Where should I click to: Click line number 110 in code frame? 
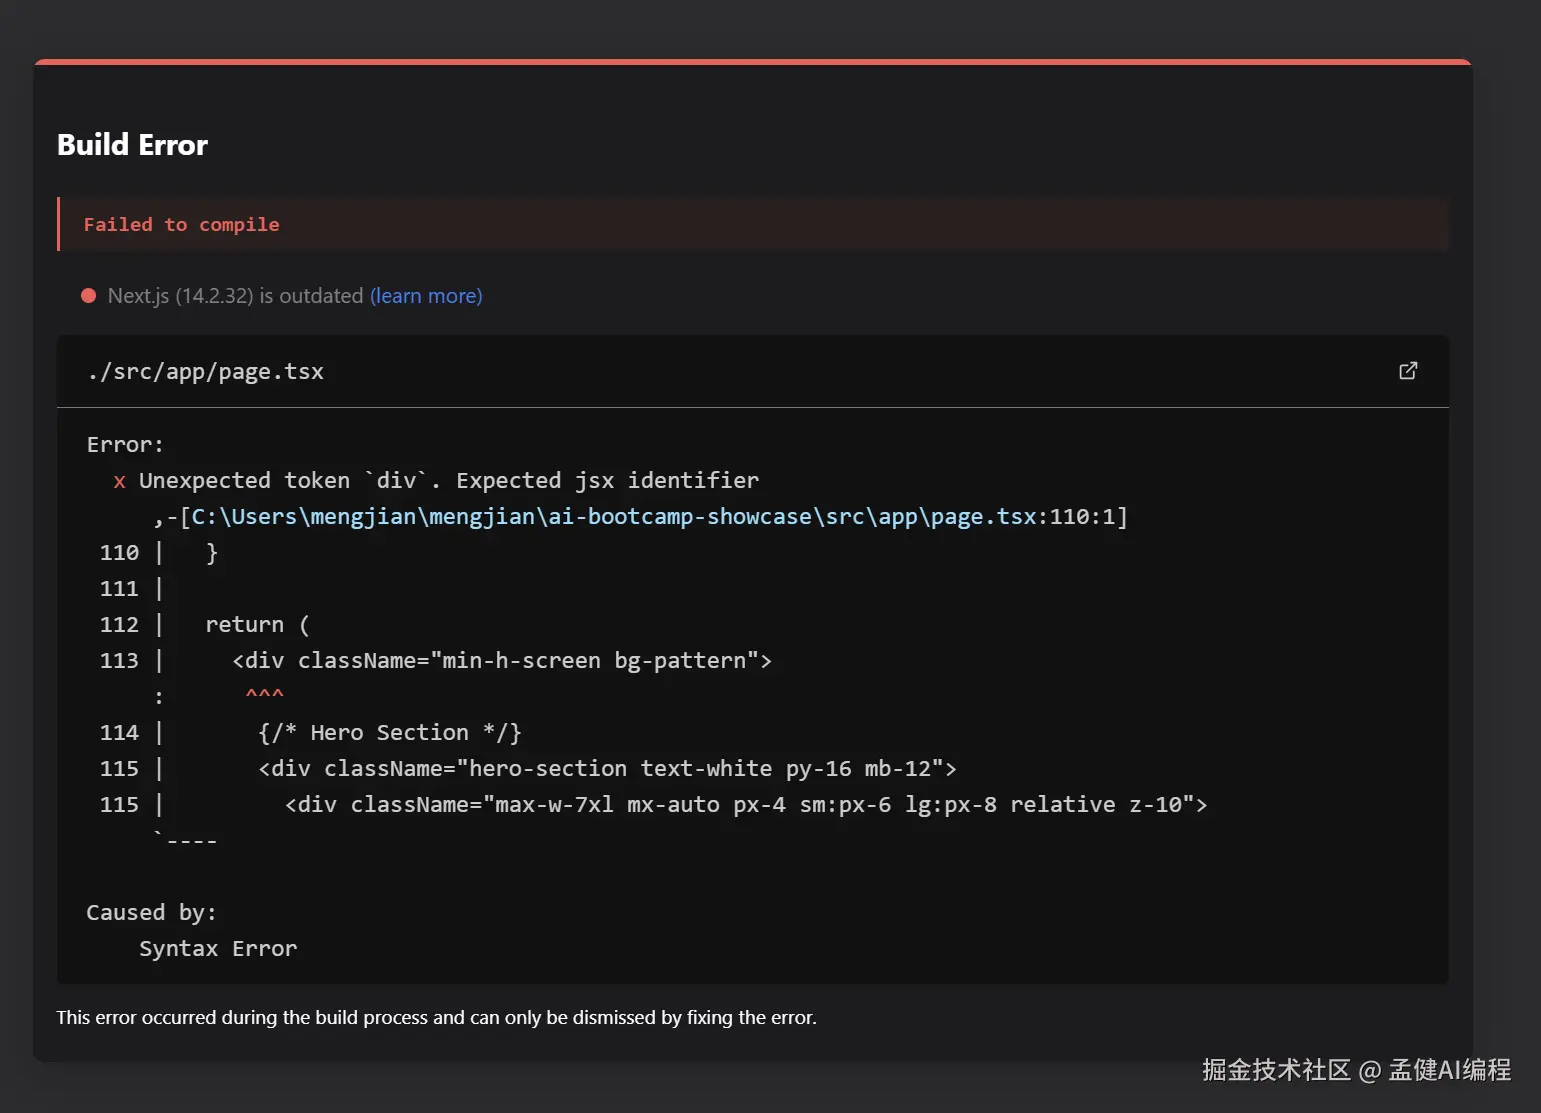point(119,553)
